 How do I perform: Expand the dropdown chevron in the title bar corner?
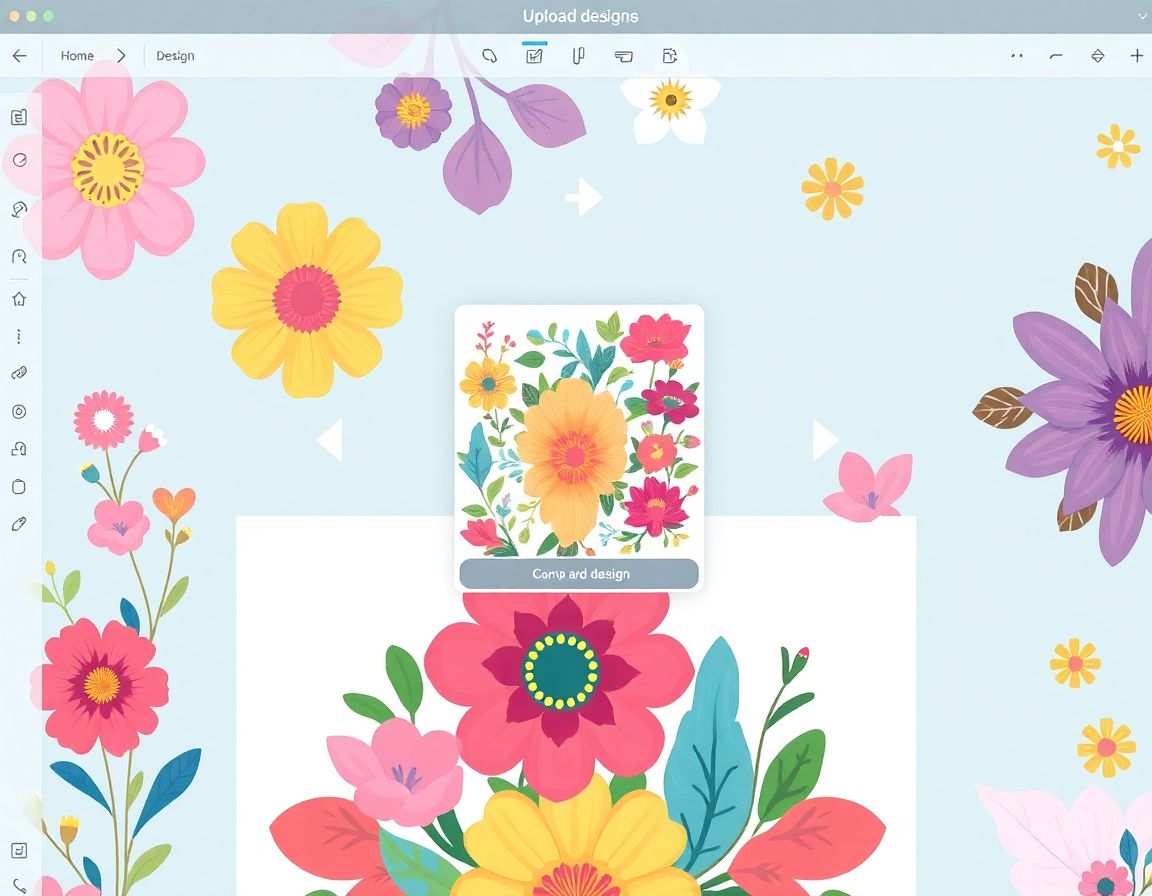click(1141, 16)
